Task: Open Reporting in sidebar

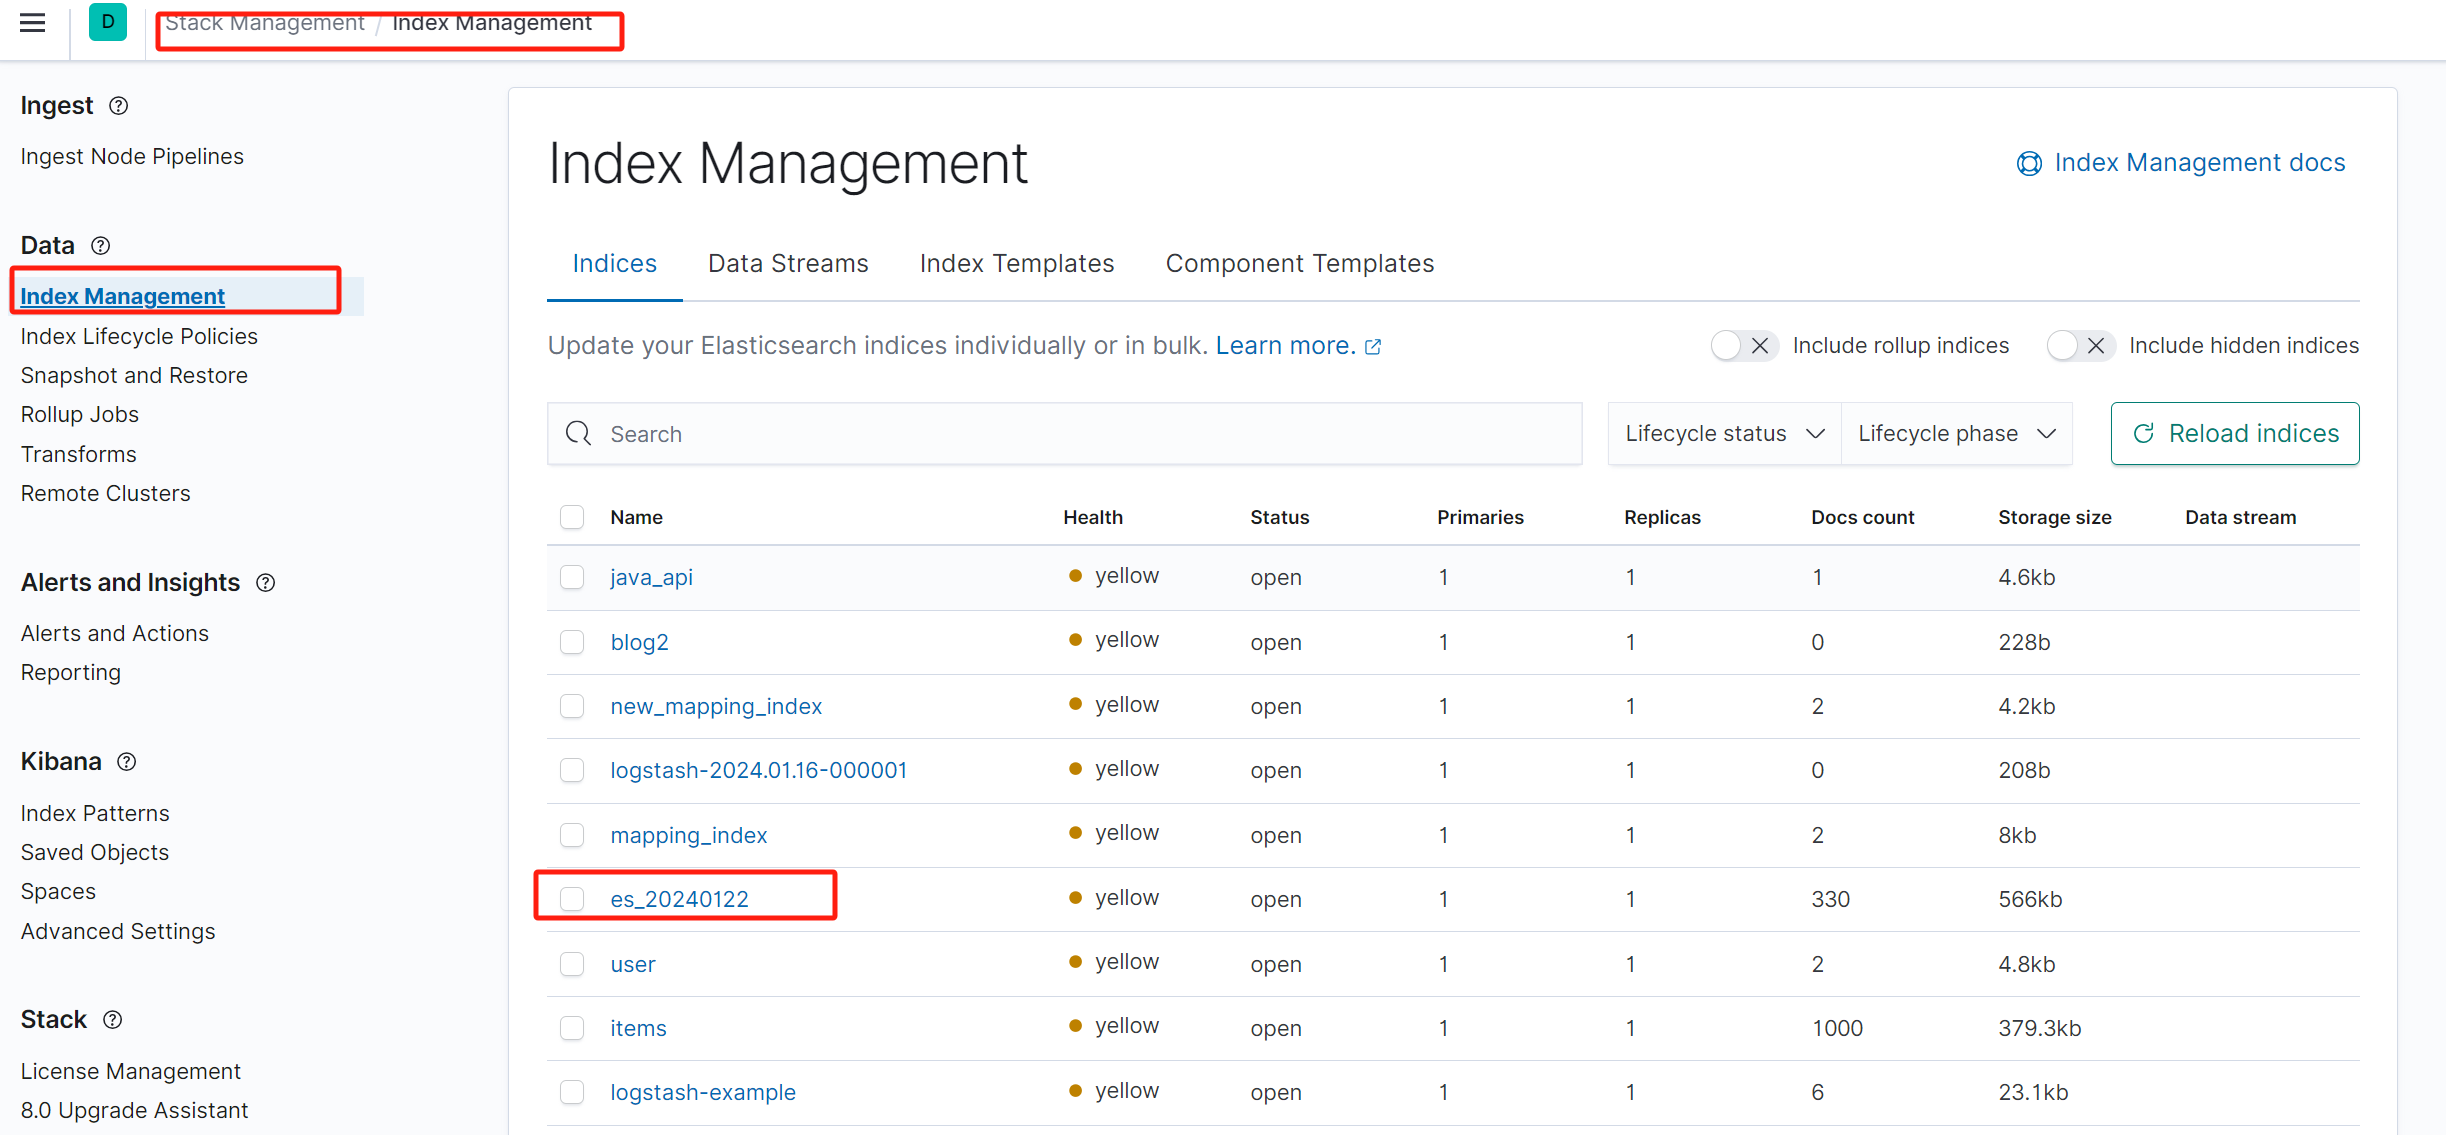Action: (71, 672)
